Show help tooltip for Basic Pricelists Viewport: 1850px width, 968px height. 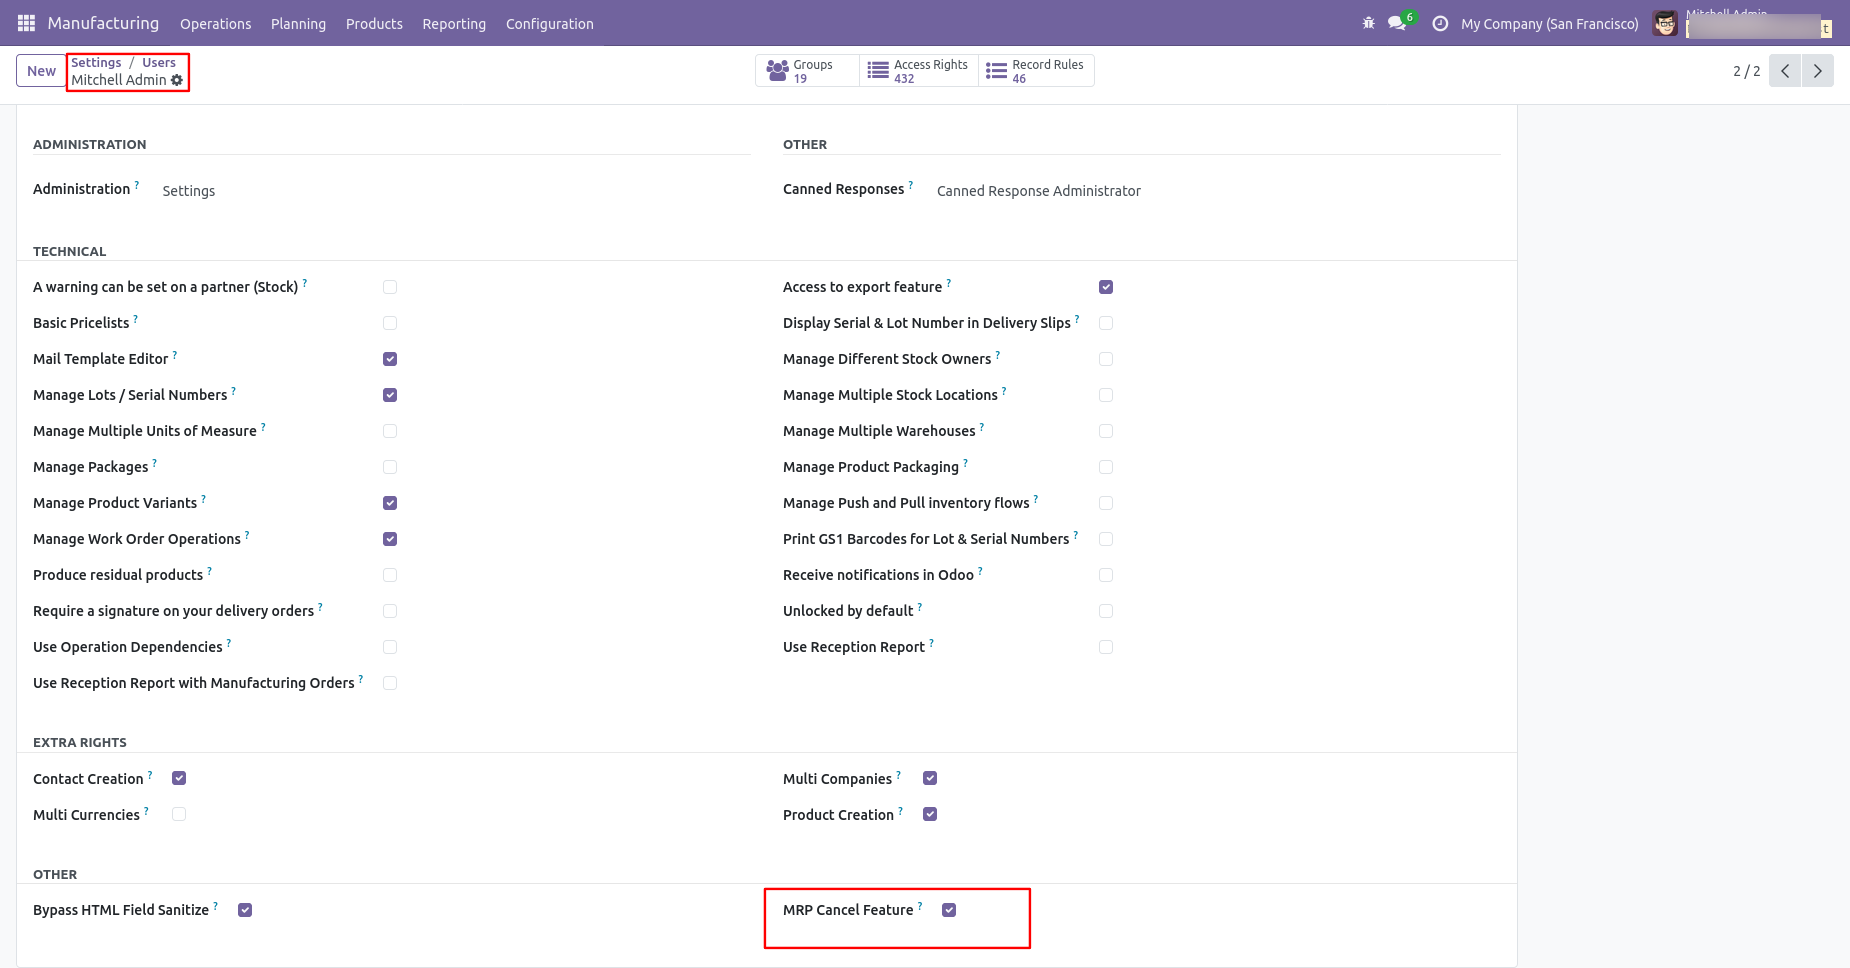[136, 319]
